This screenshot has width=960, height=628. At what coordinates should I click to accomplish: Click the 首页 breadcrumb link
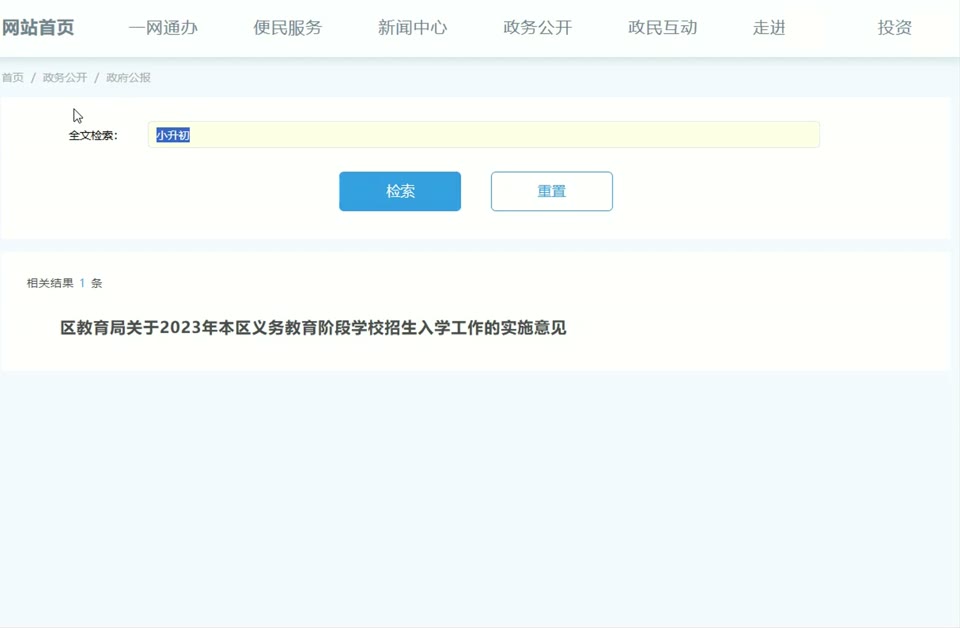(13, 78)
